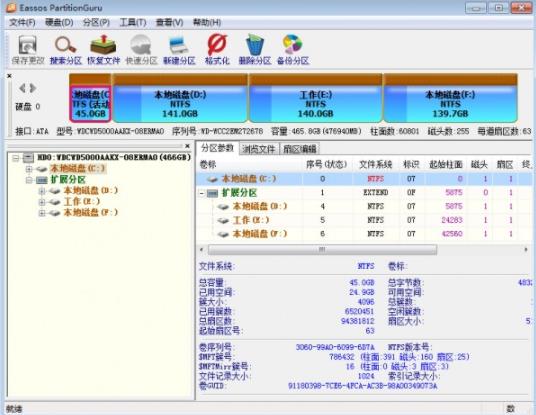Screen dimensions: 536x415
Task: Click the Delete Partition (删除分区) trash icon
Action: (255, 50)
